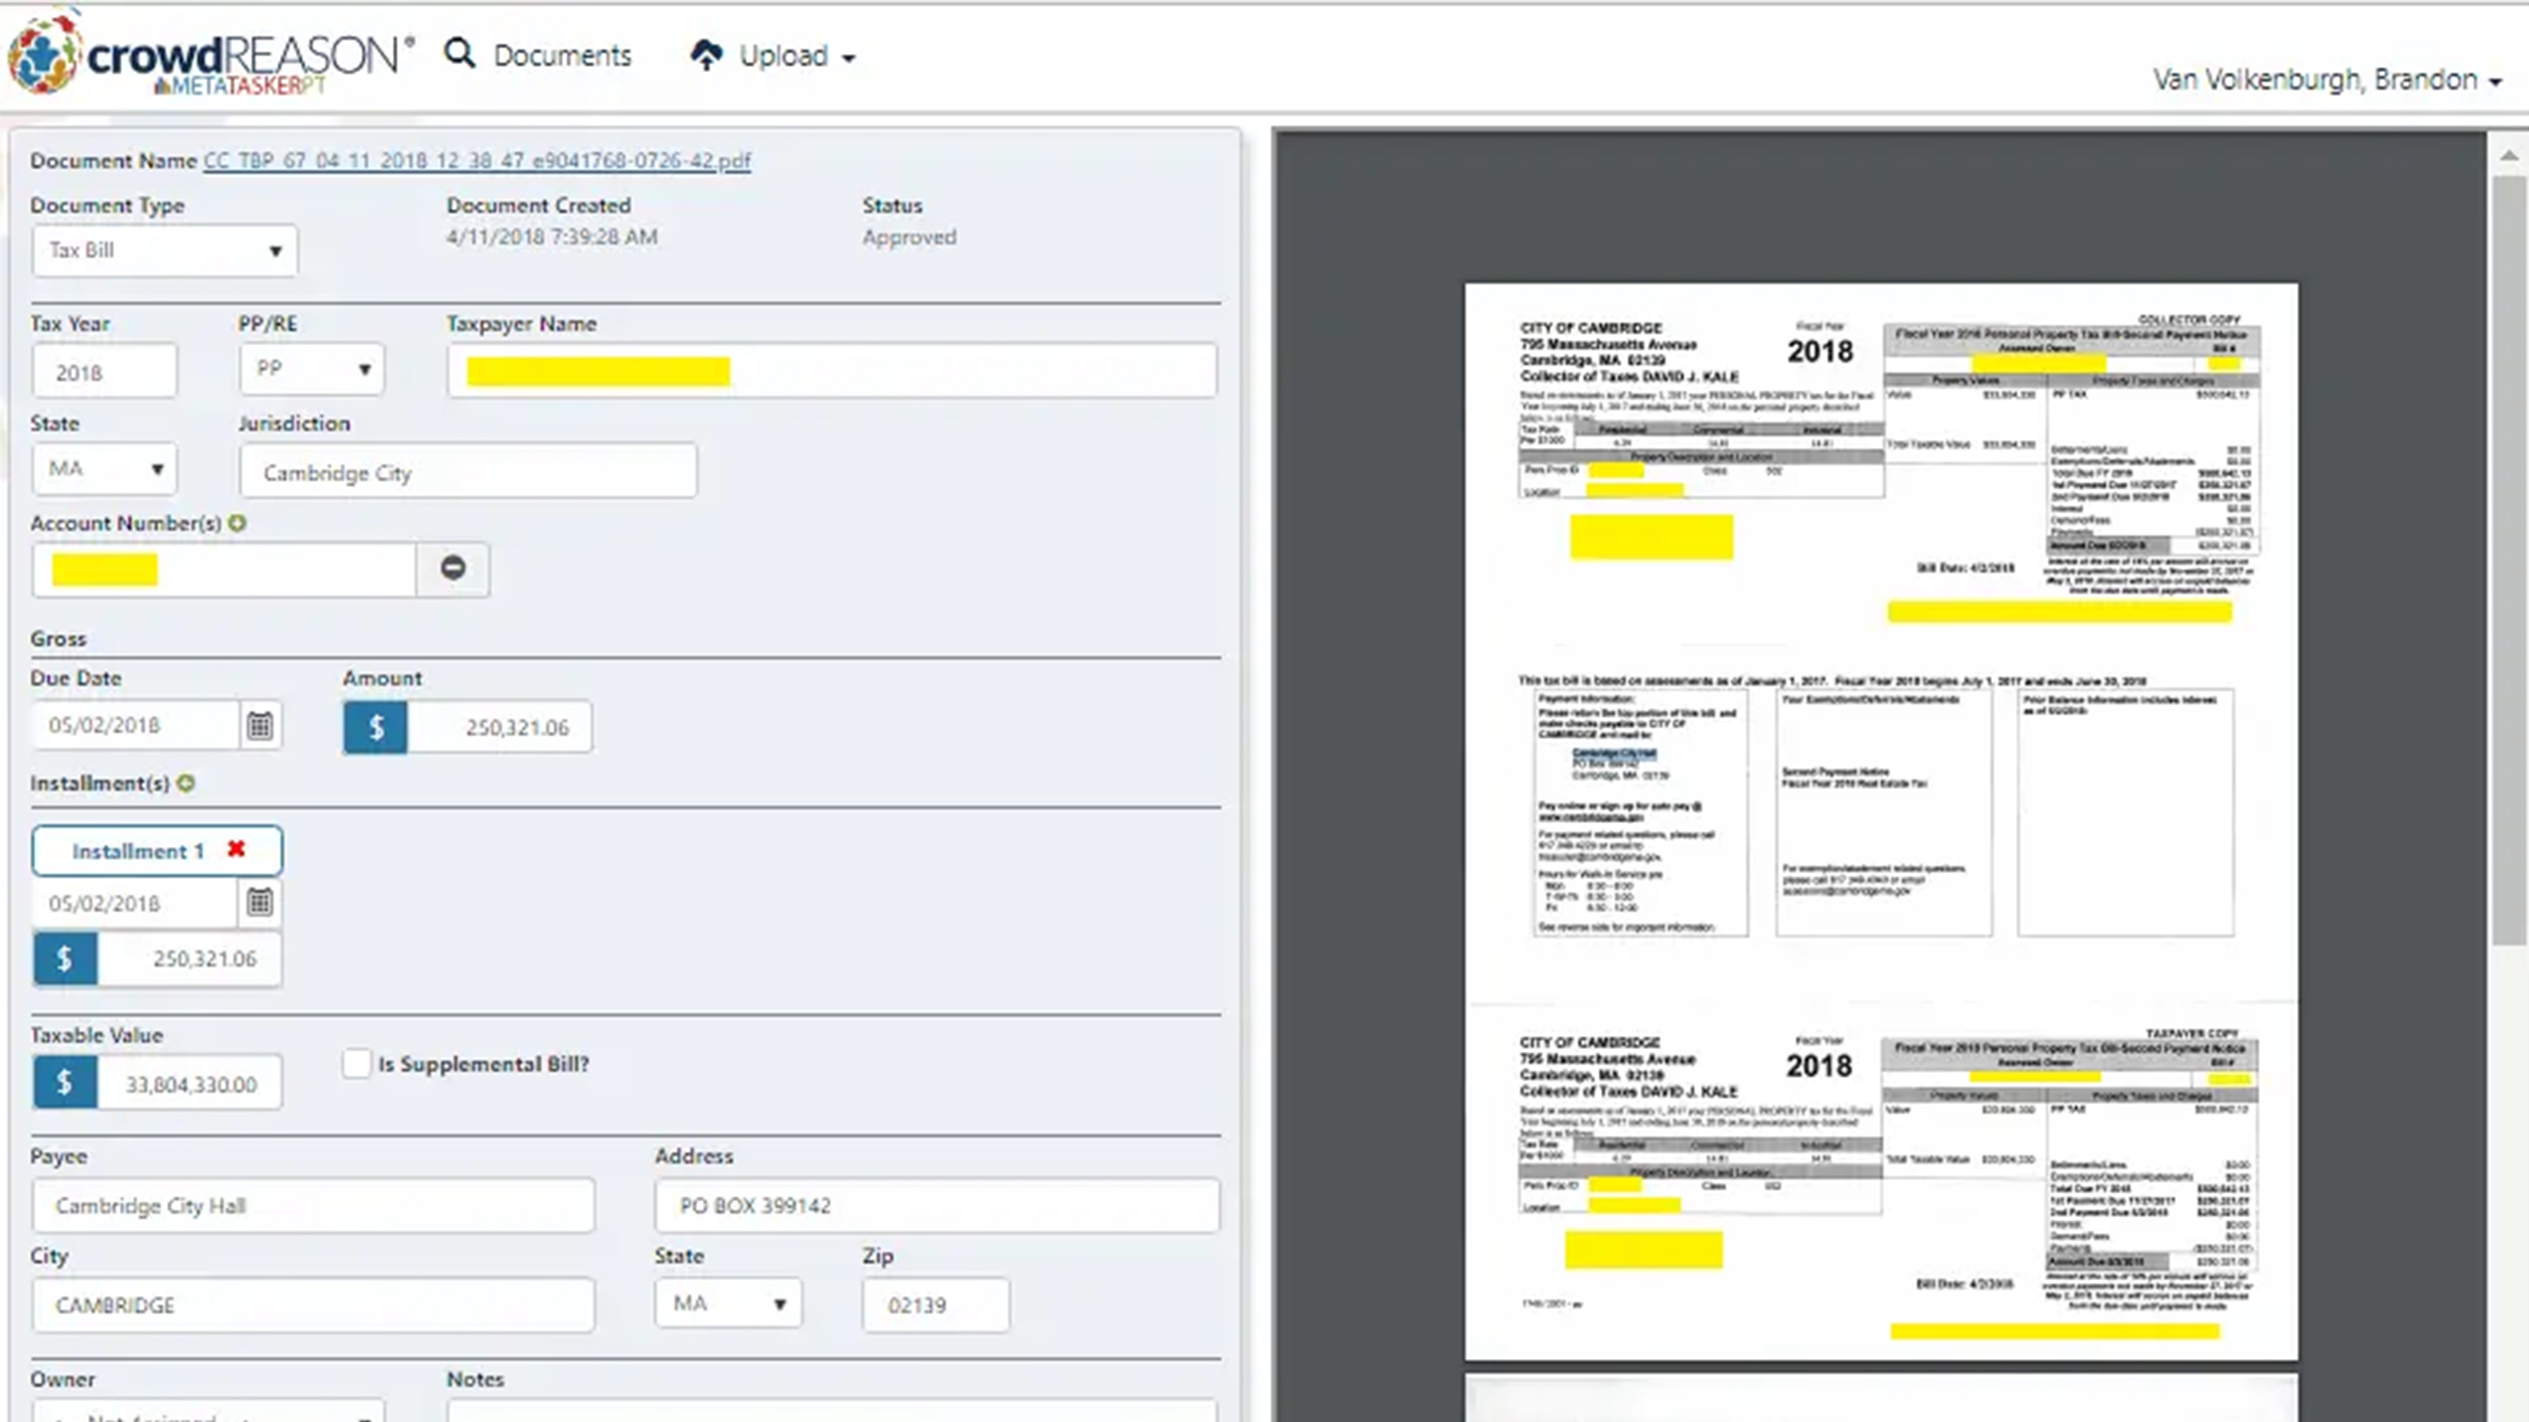
Task: Open Installment 1 date calendar picker
Action: coord(260,903)
